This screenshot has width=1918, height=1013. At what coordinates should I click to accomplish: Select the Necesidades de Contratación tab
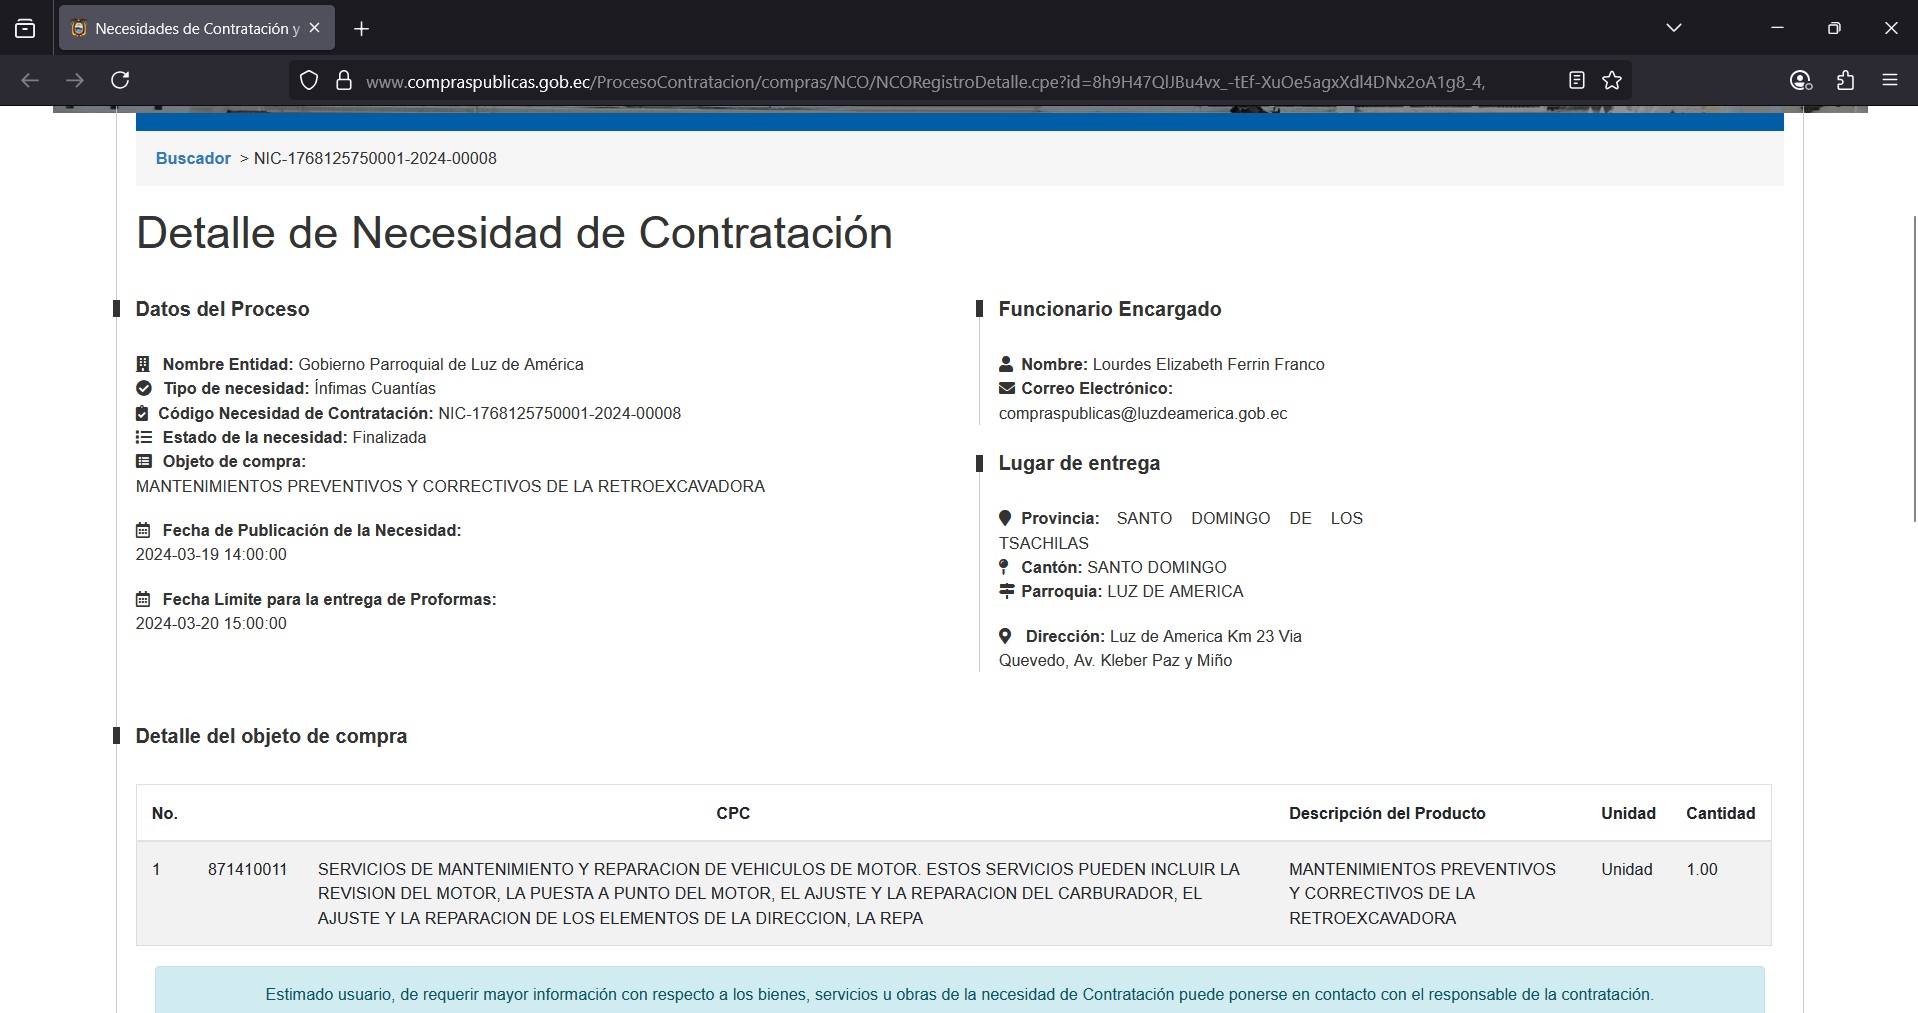point(197,28)
